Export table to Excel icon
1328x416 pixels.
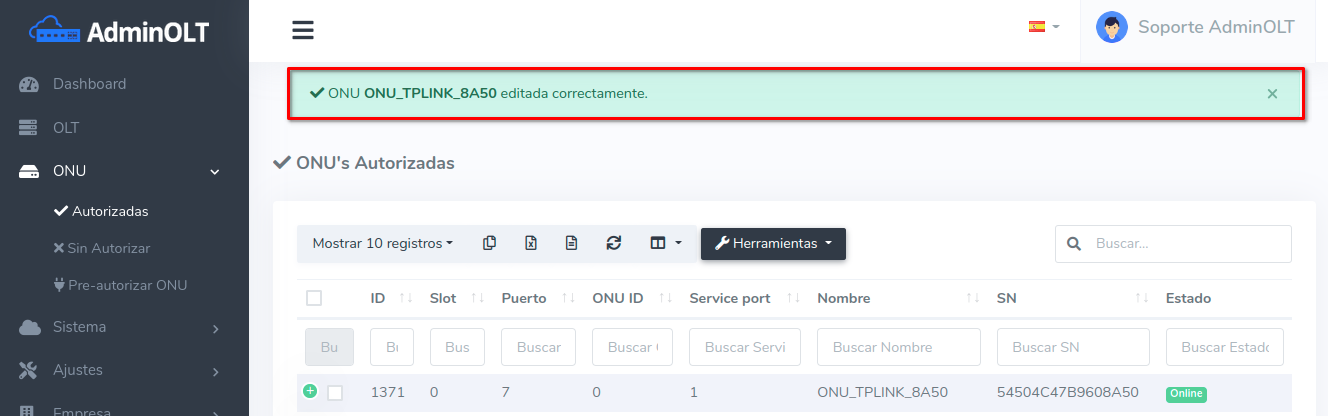531,243
